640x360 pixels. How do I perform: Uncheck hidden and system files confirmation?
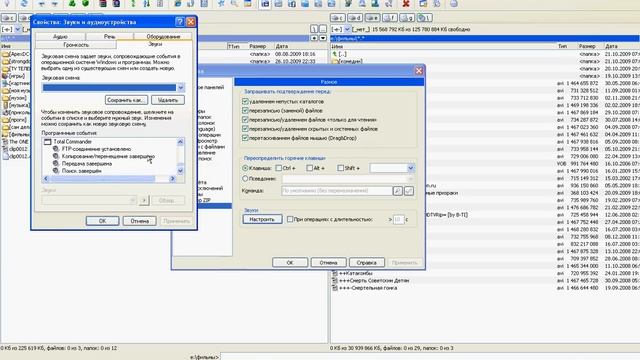(x=245, y=129)
